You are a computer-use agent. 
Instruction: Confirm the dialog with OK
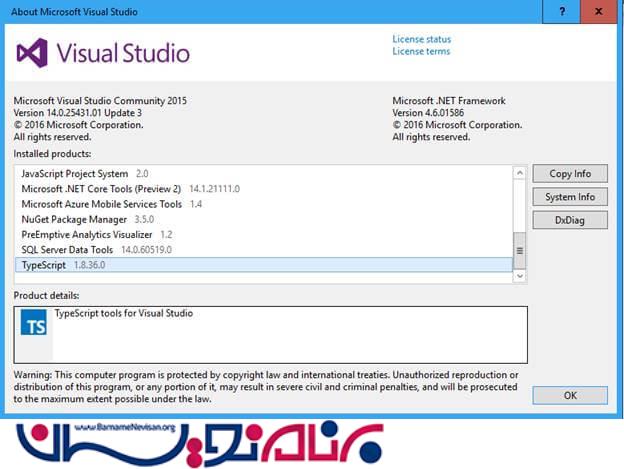tap(570, 395)
